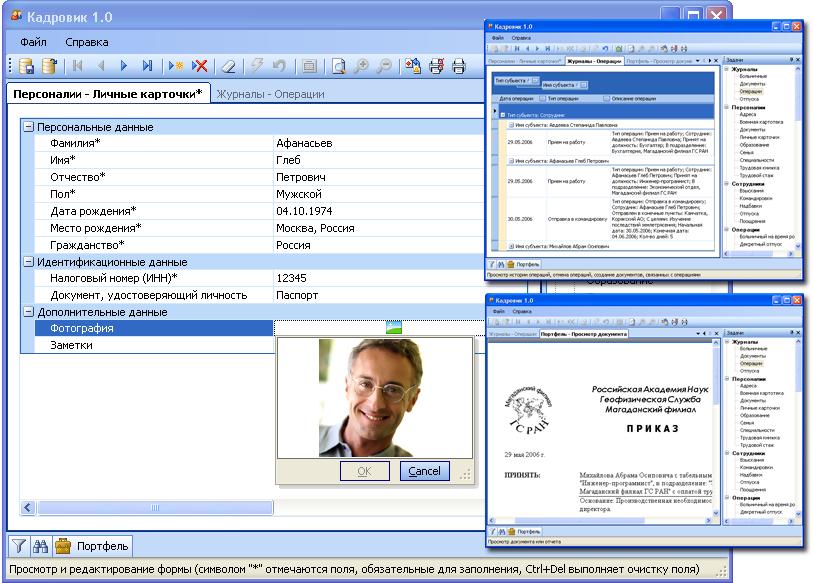This screenshot has width=814, height=583.
Task: Delete record with red X icon
Action: pyautogui.click(x=200, y=67)
